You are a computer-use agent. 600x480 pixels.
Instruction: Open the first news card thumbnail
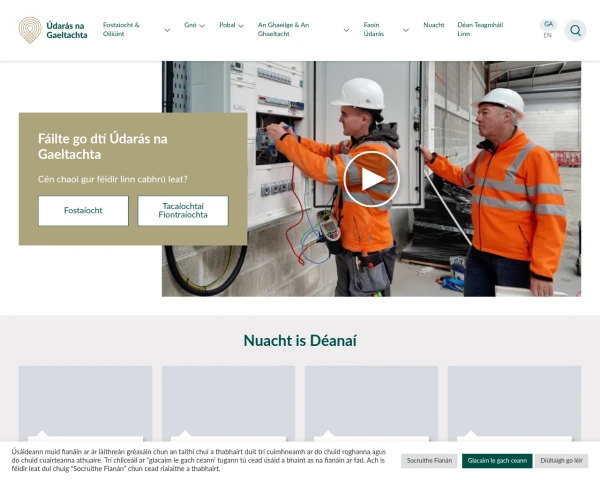(x=85, y=403)
